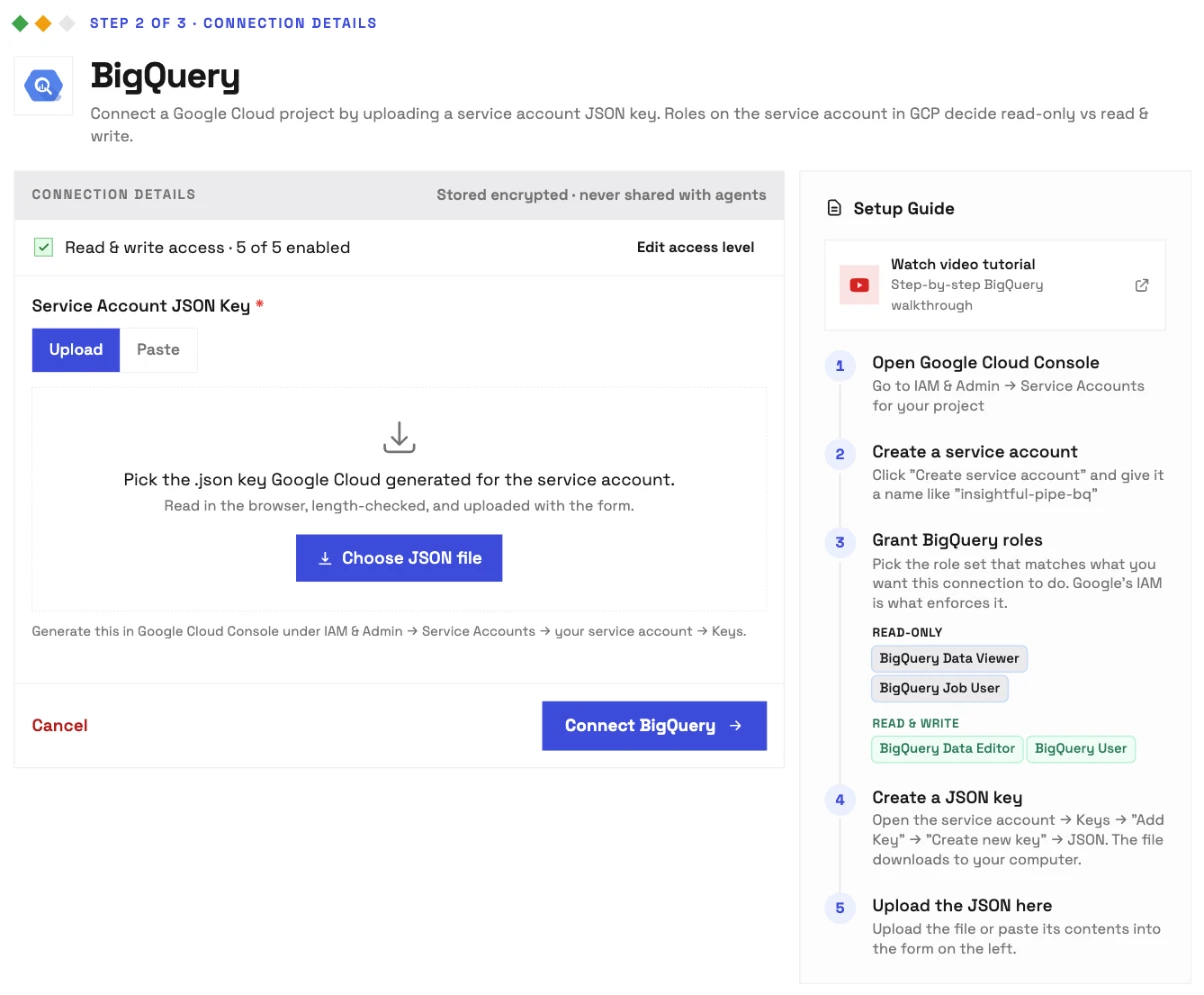Click the Connect BigQuery button
1204x995 pixels.
[654, 726]
